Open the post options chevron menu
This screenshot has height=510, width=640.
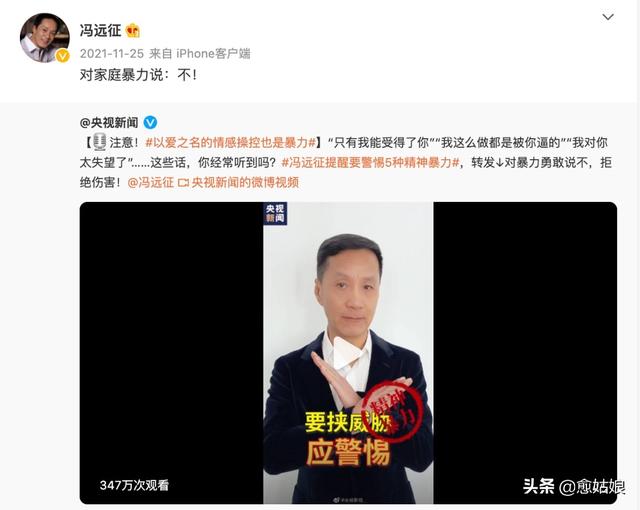click(608, 17)
